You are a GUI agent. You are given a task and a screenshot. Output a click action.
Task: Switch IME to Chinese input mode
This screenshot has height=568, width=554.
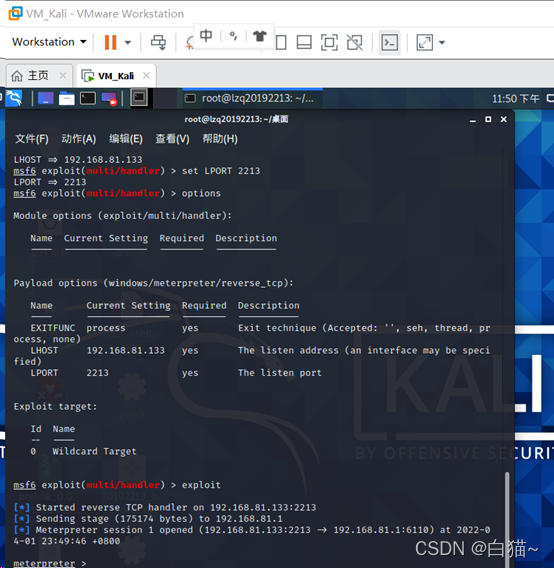206,36
